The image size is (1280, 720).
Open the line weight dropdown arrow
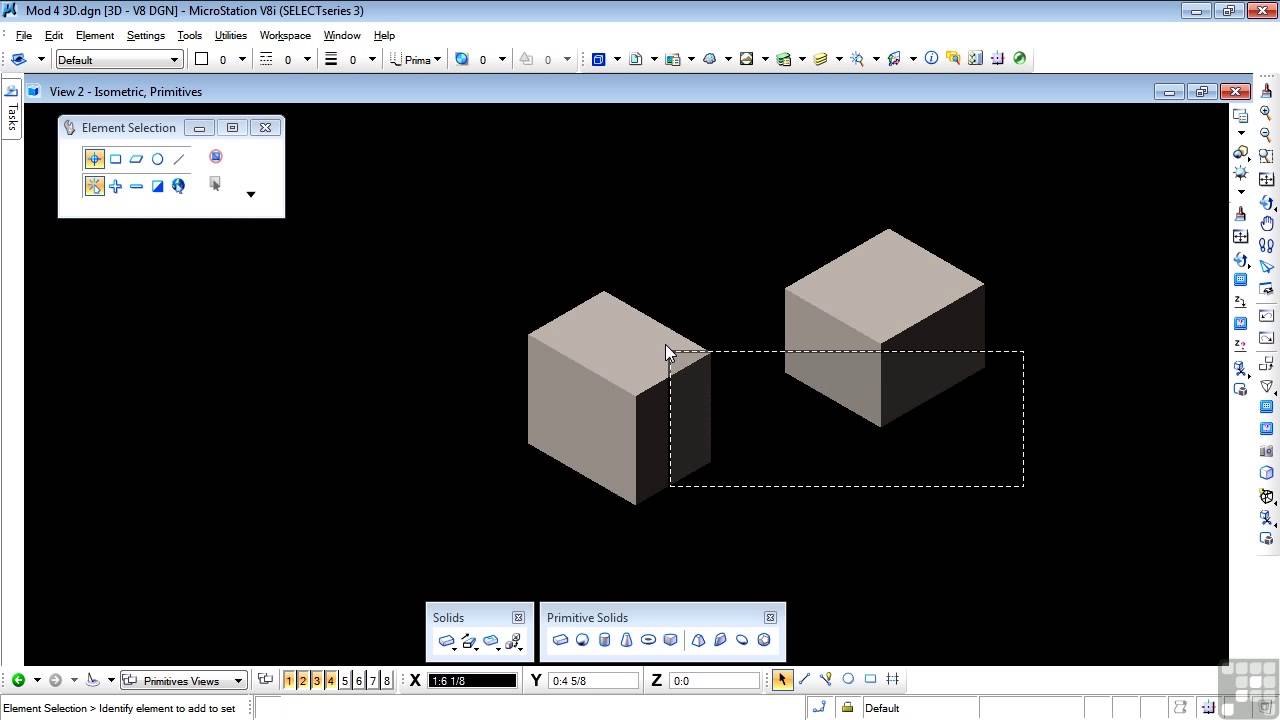(x=372, y=60)
